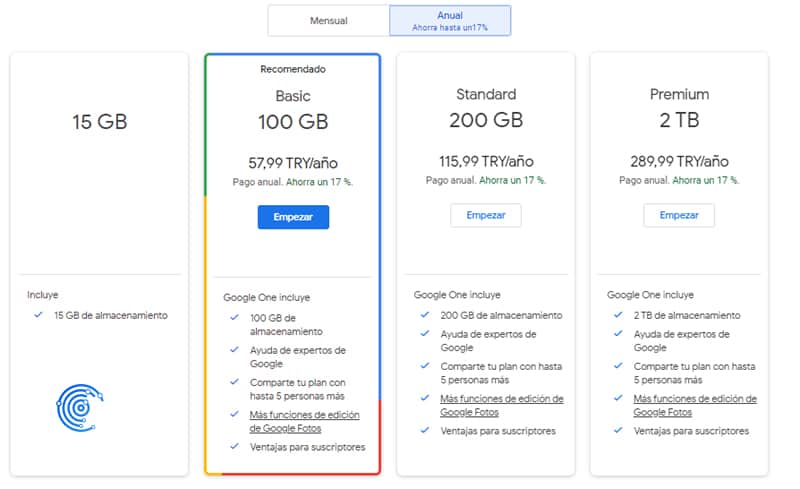The height and width of the screenshot is (489, 800).
Task: Click Ahorra un 17 % under Basic price
Action: pos(319,182)
